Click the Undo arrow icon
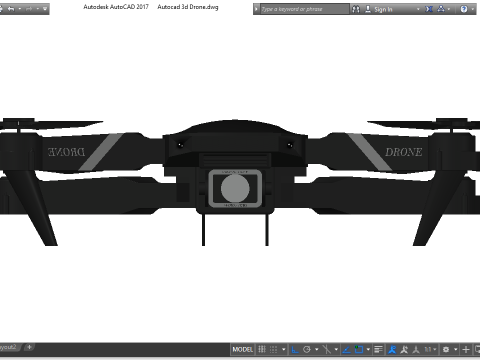 (11, 9)
